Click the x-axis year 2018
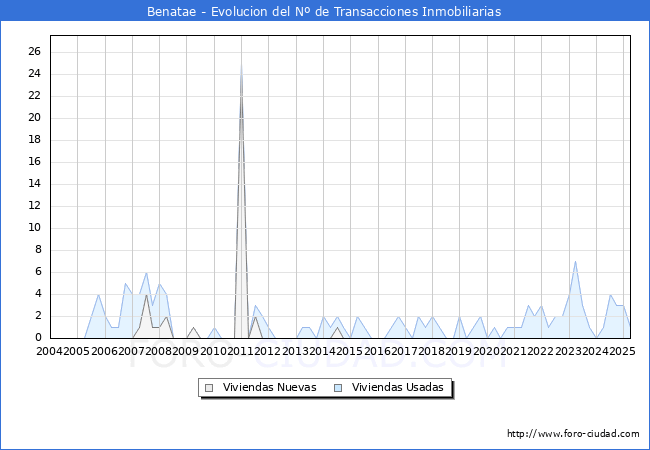Screen dimensions: 650x450 click(432, 351)
